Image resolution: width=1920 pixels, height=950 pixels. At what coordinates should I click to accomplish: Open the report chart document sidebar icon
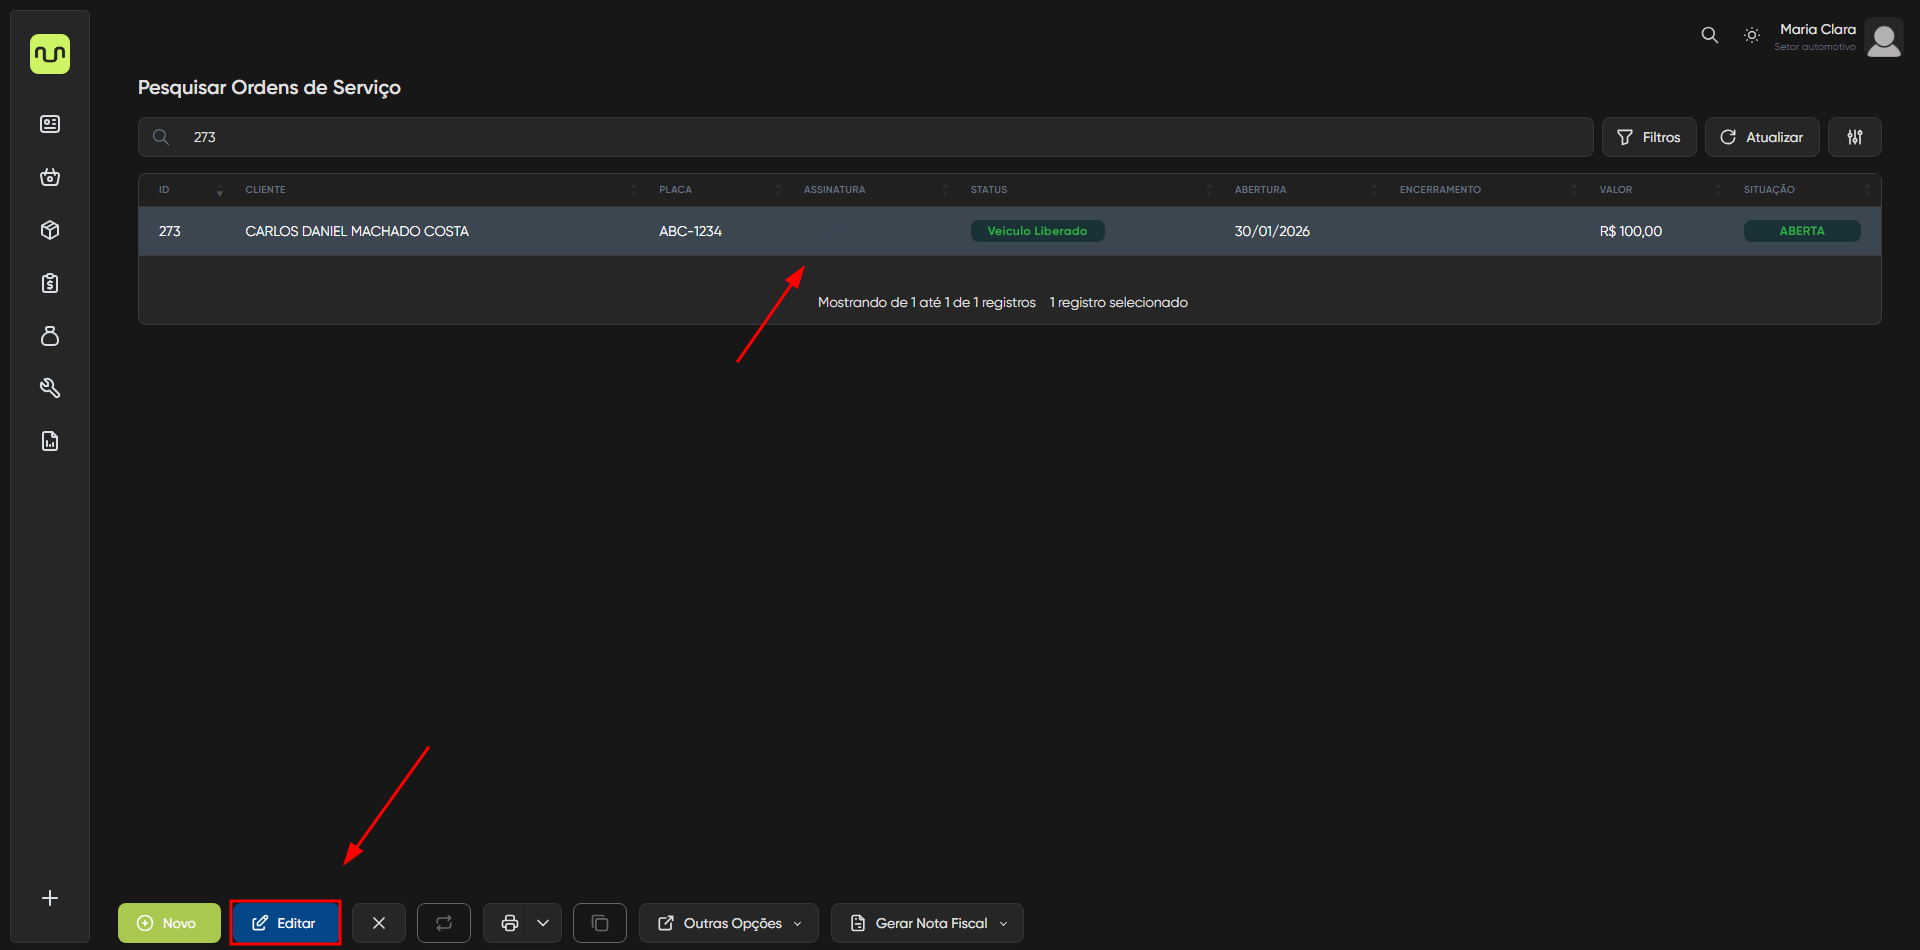coord(50,441)
